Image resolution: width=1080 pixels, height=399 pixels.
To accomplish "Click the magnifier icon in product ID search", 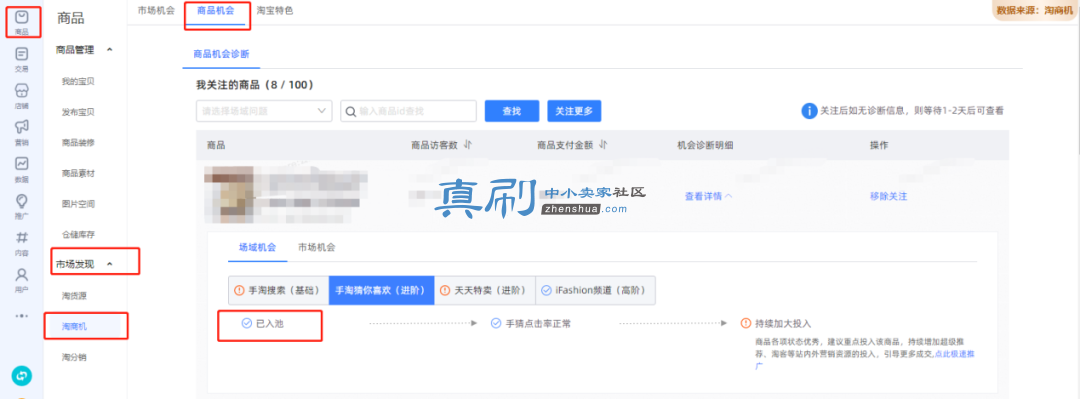I will tap(350, 111).
